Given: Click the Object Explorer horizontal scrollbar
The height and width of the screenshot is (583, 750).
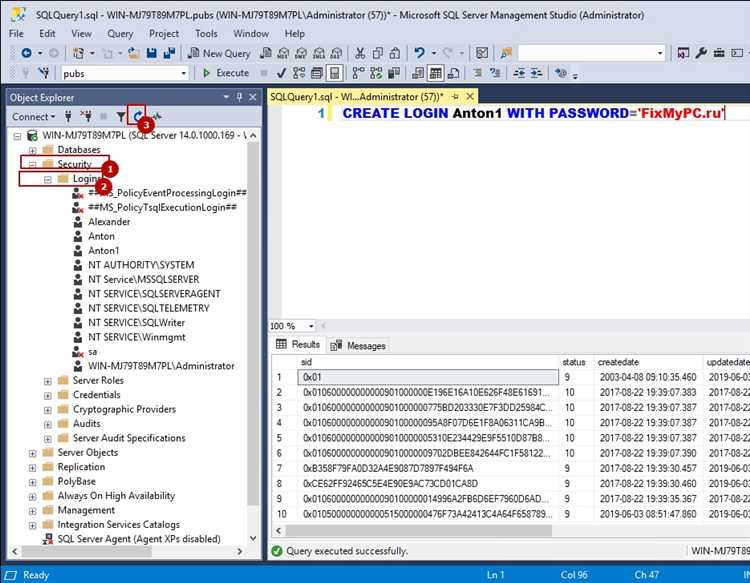Looking at the screenshot, I should 87,551.
